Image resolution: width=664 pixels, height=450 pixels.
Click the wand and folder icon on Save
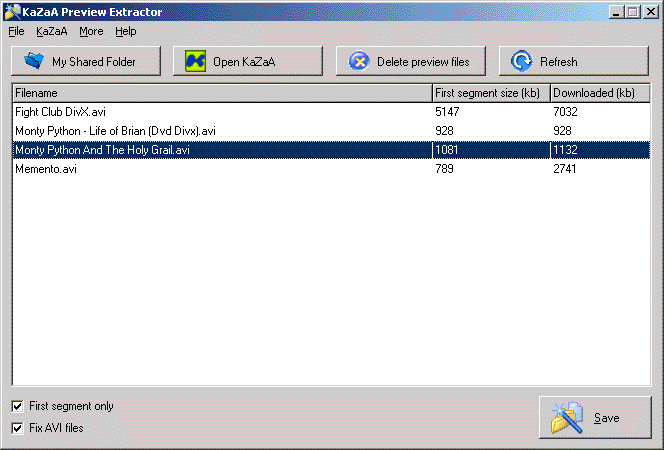[x=567, y=417]
